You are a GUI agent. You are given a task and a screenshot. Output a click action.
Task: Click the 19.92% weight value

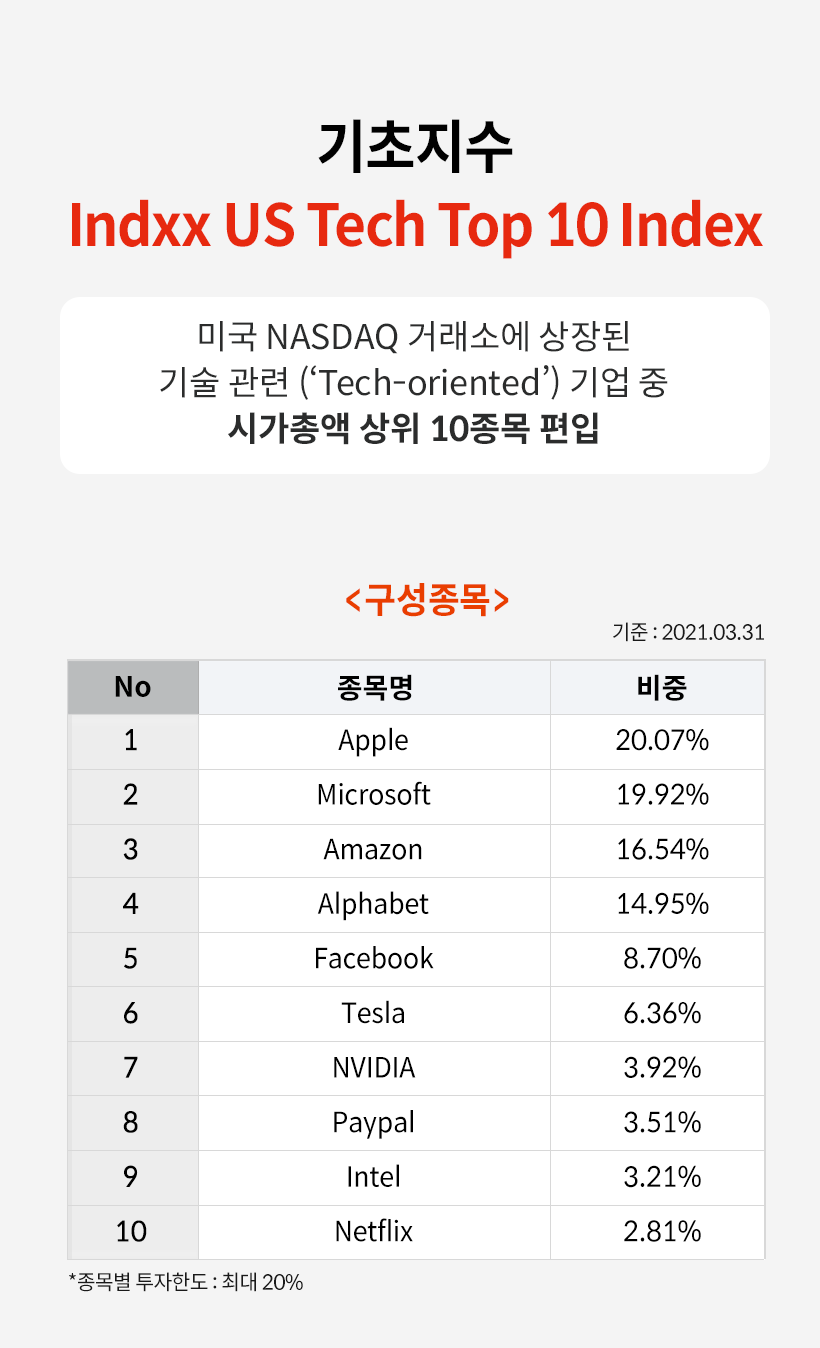(x=661, y=795)
